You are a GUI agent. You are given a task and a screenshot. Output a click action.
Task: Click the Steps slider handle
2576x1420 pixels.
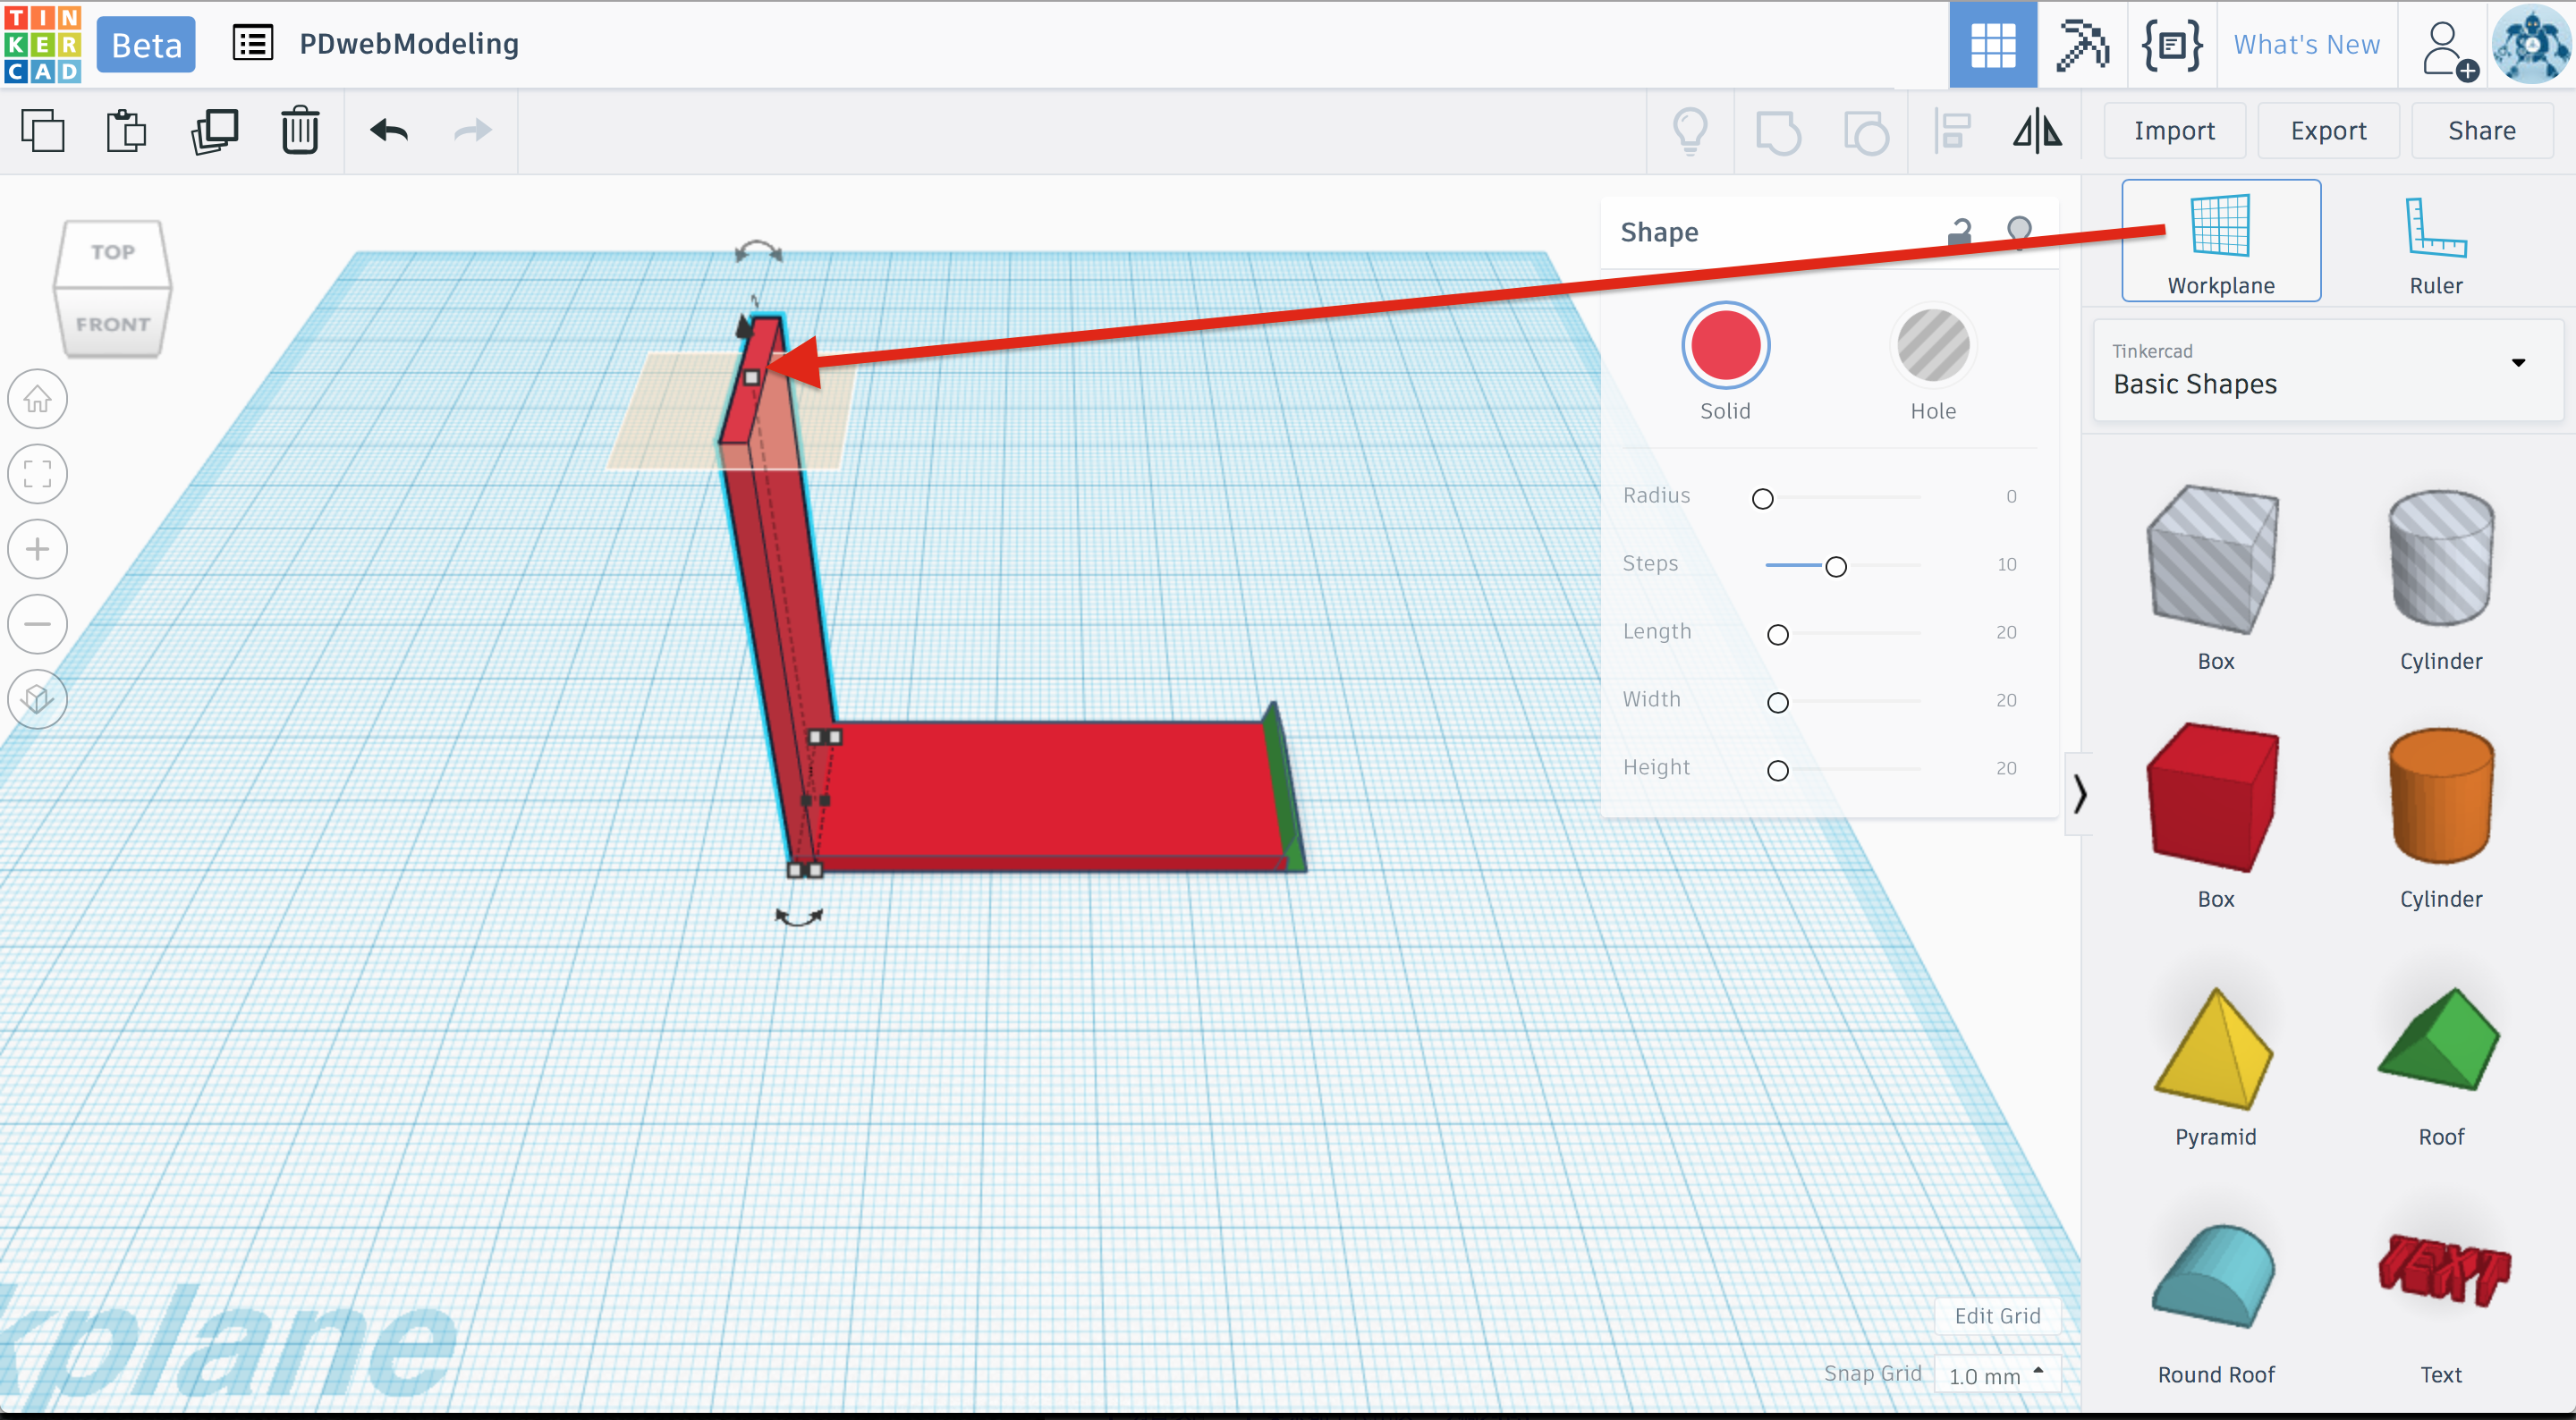click(1835, 567)
